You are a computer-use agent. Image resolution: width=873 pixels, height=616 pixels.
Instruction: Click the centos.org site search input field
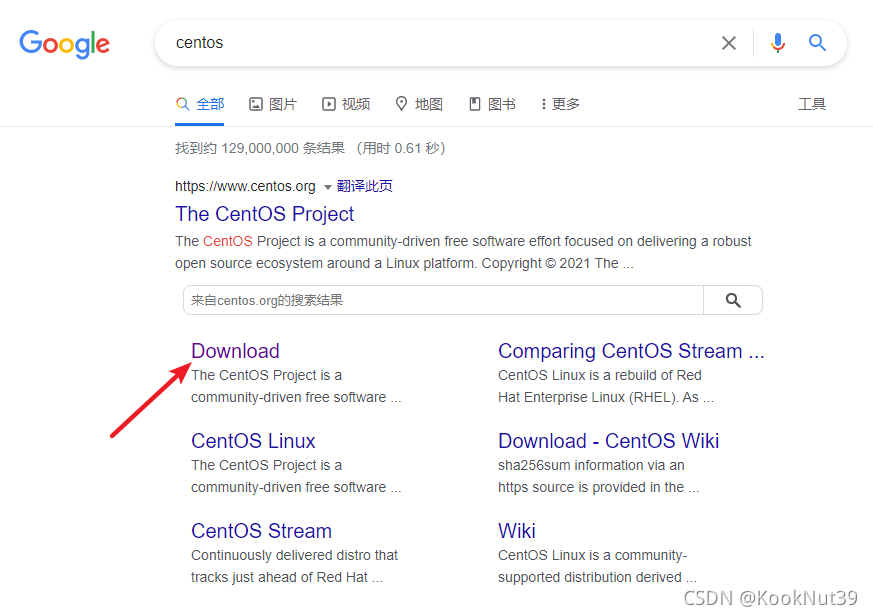443,300
